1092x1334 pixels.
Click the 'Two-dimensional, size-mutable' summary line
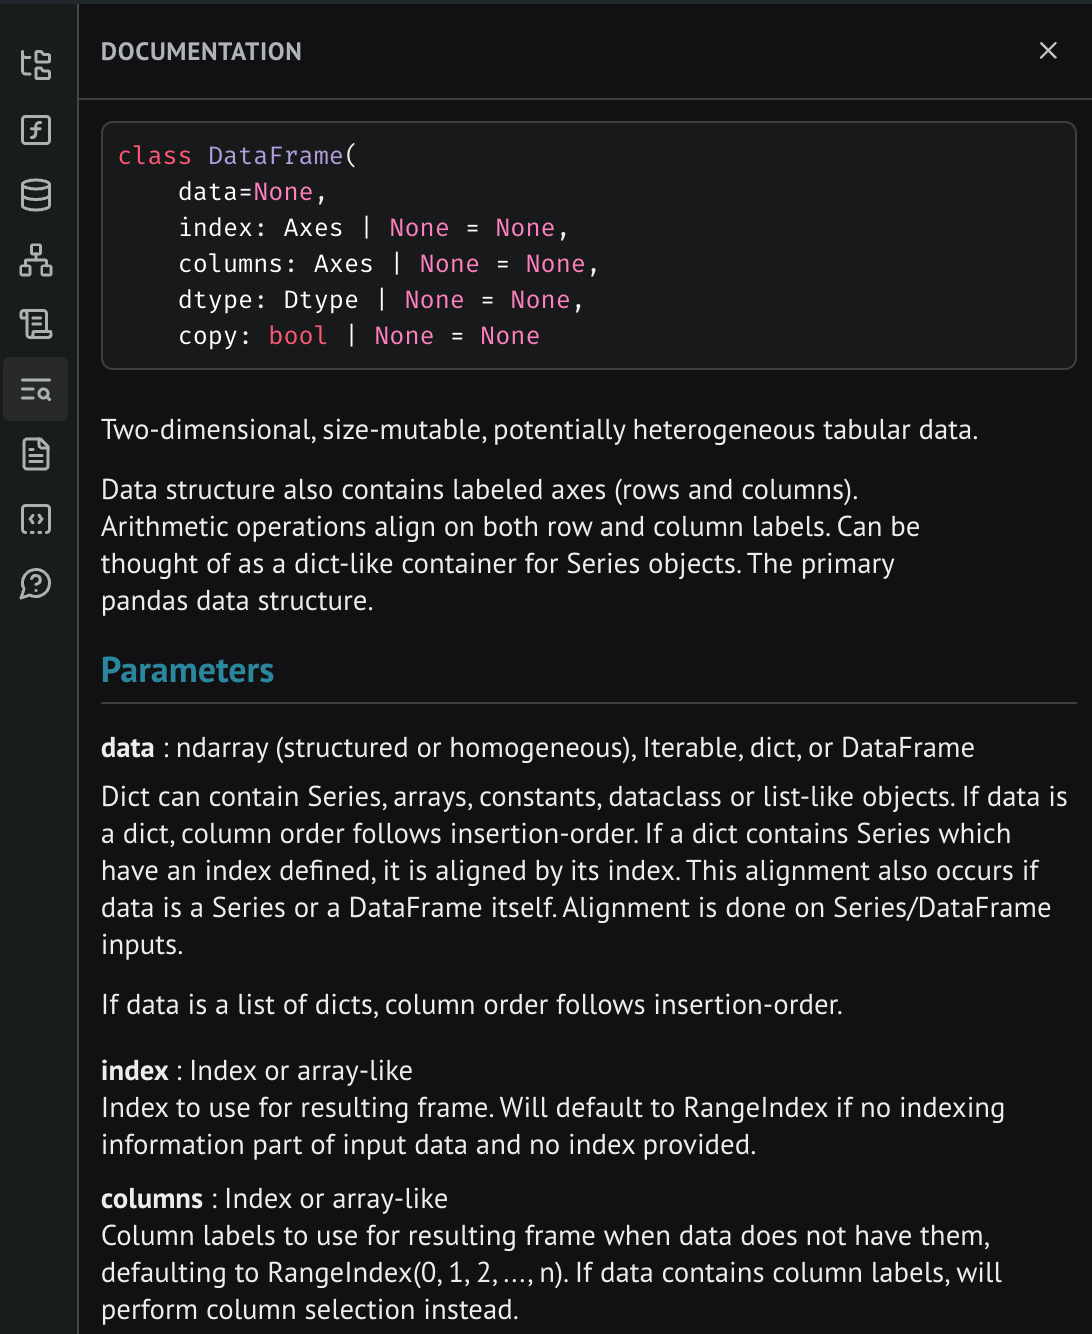click(540, 430)
